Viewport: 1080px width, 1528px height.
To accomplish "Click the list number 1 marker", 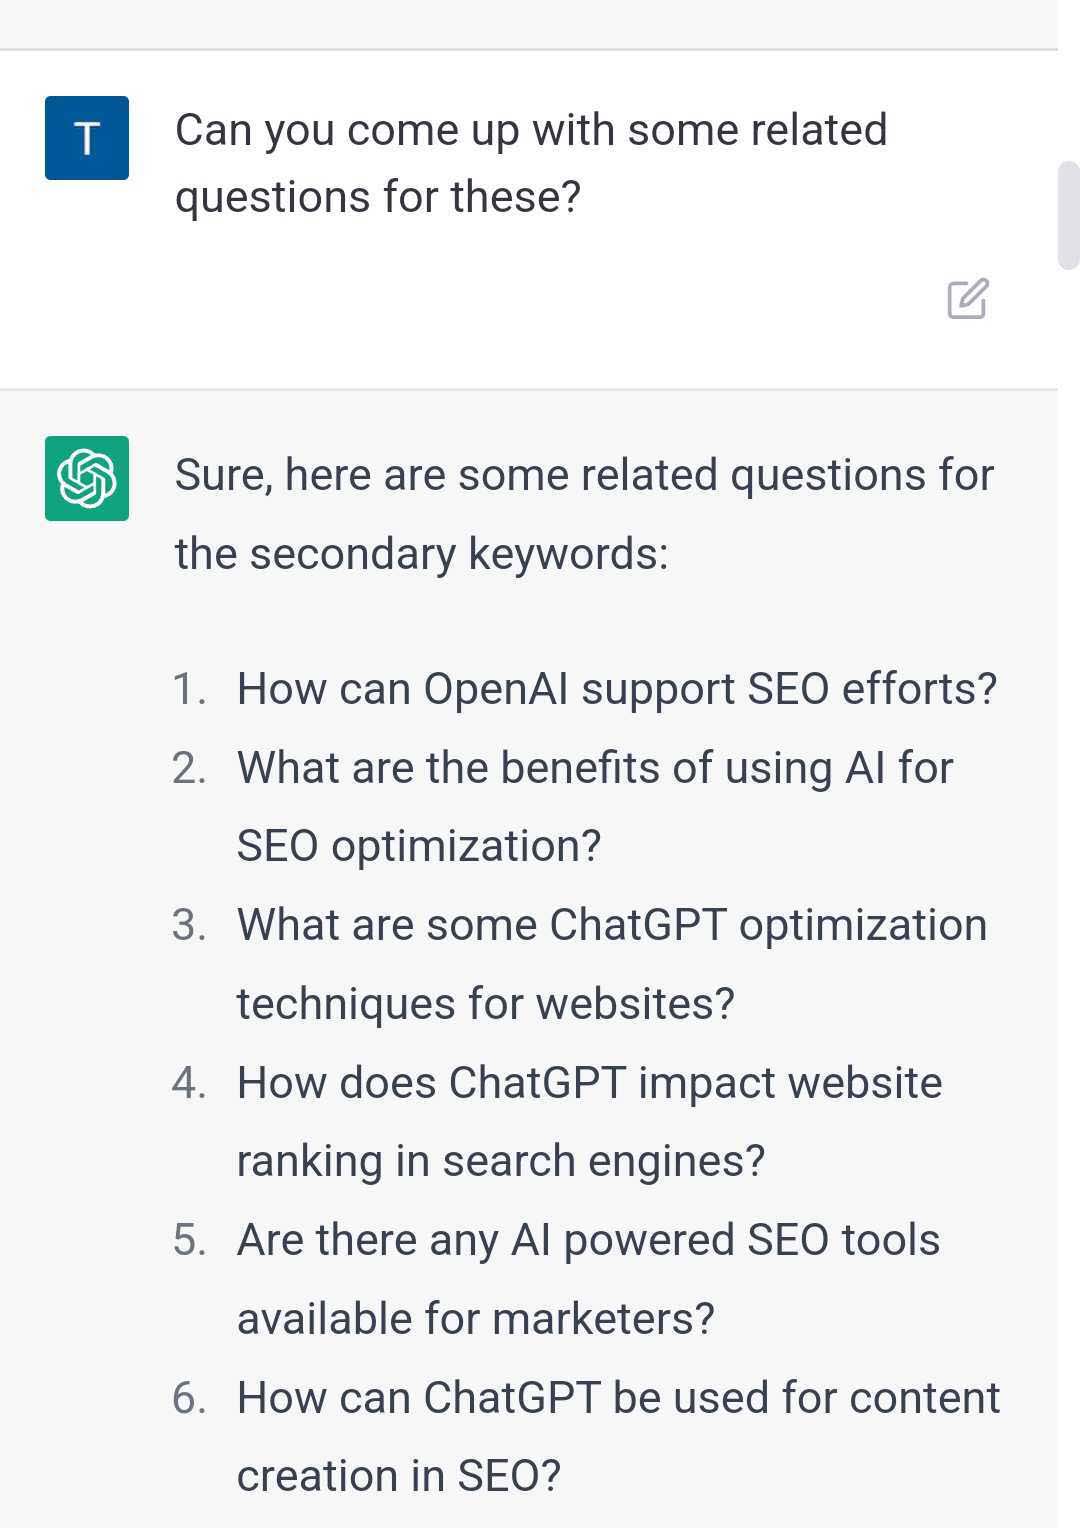I will click(x=189, y=689).
